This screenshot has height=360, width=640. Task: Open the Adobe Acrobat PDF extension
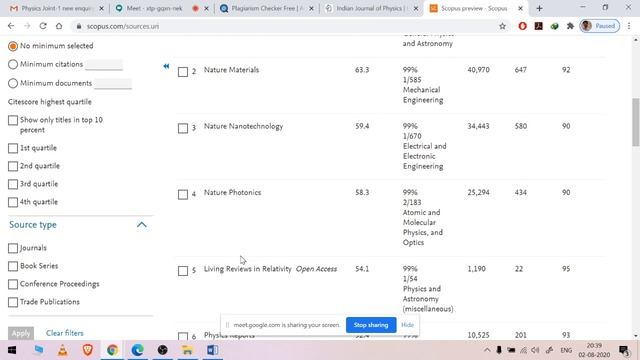click(x=538, y=26)
